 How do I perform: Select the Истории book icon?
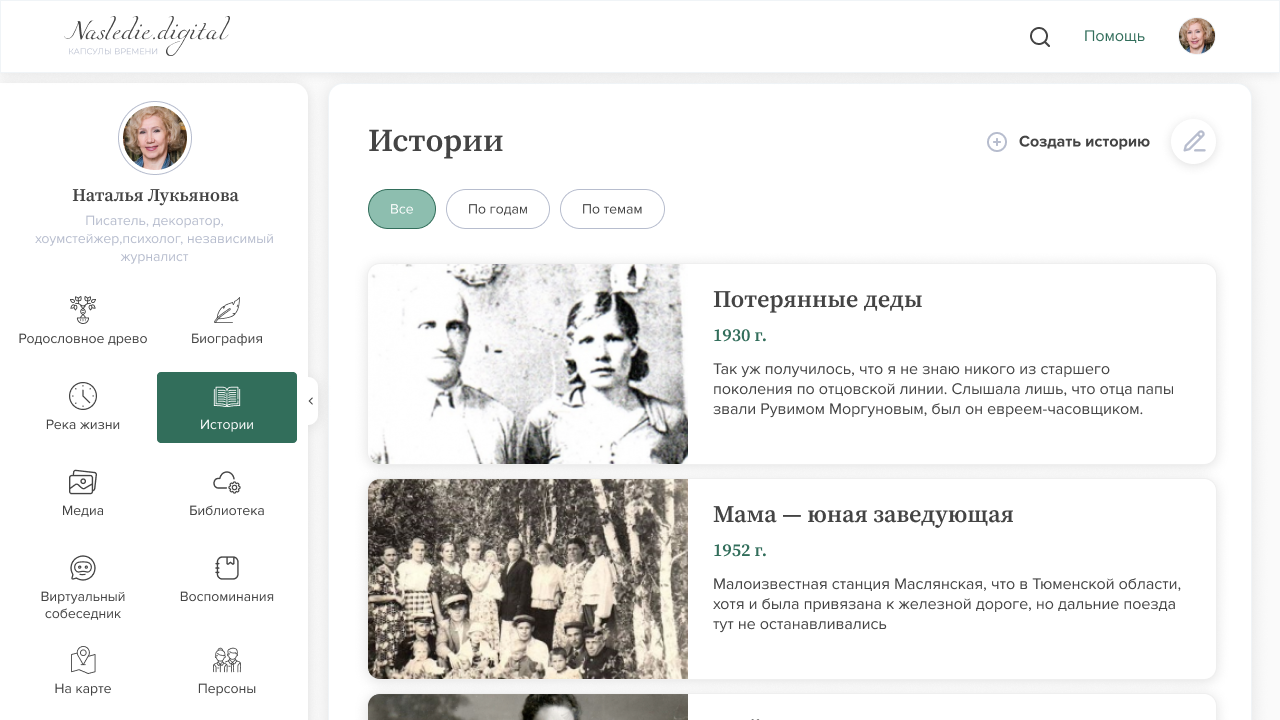pos(227,397)
